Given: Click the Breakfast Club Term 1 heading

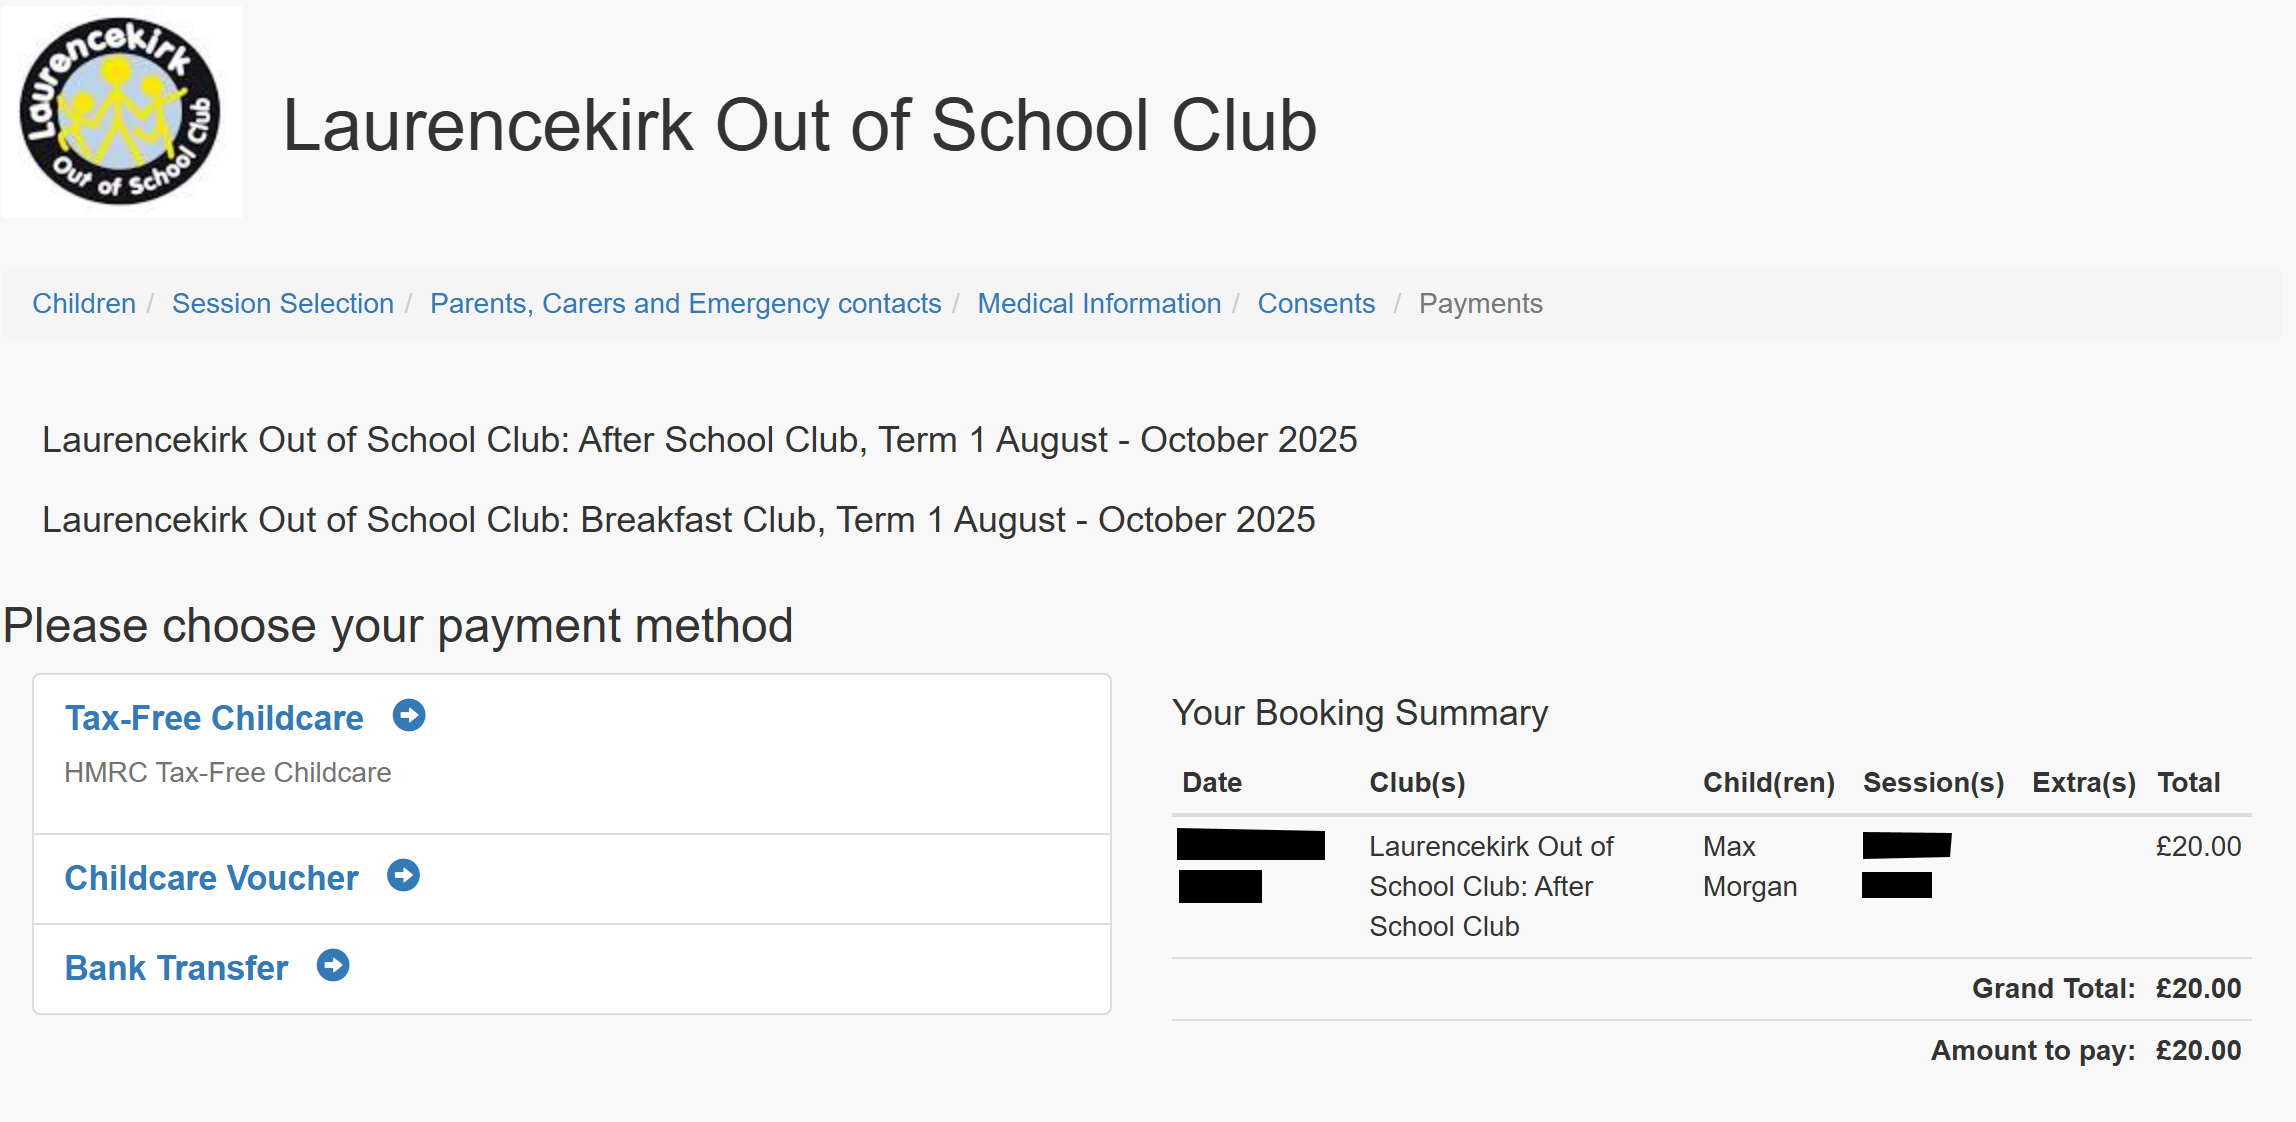Looking at the screenshot, I should click(x=678, y=520).
